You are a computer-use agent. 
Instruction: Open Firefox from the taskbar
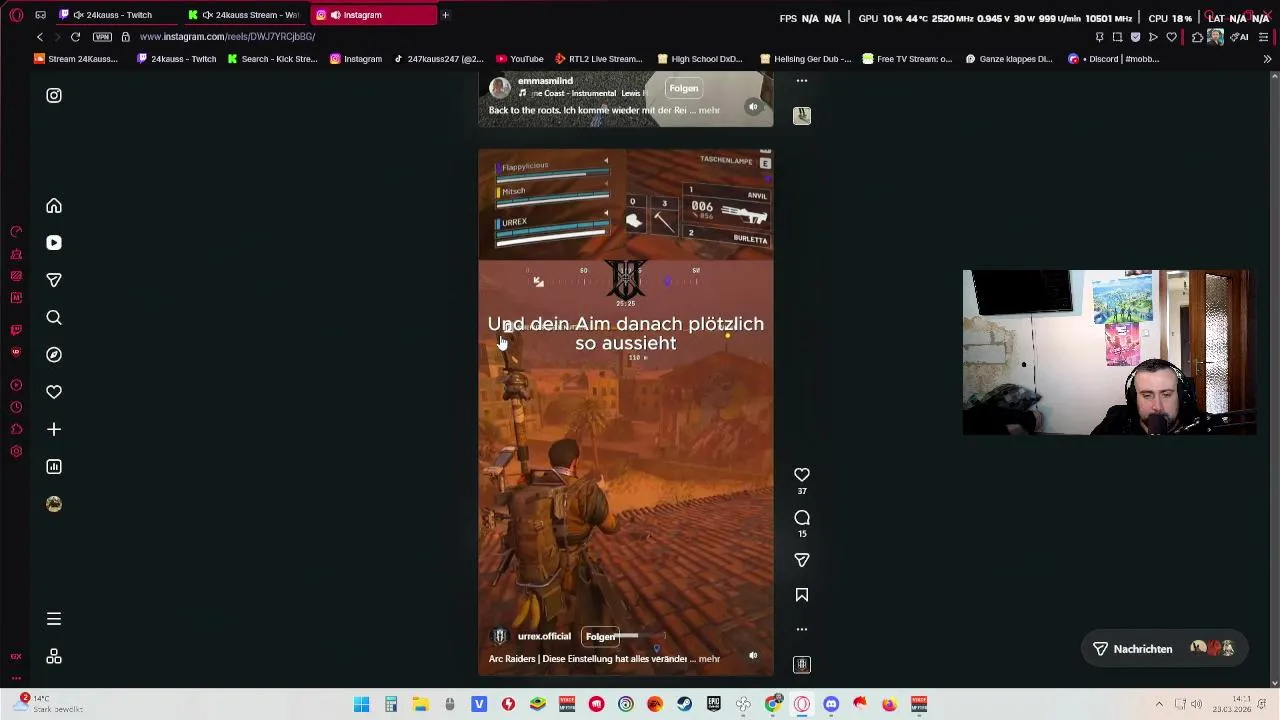(x=890, y=704)
